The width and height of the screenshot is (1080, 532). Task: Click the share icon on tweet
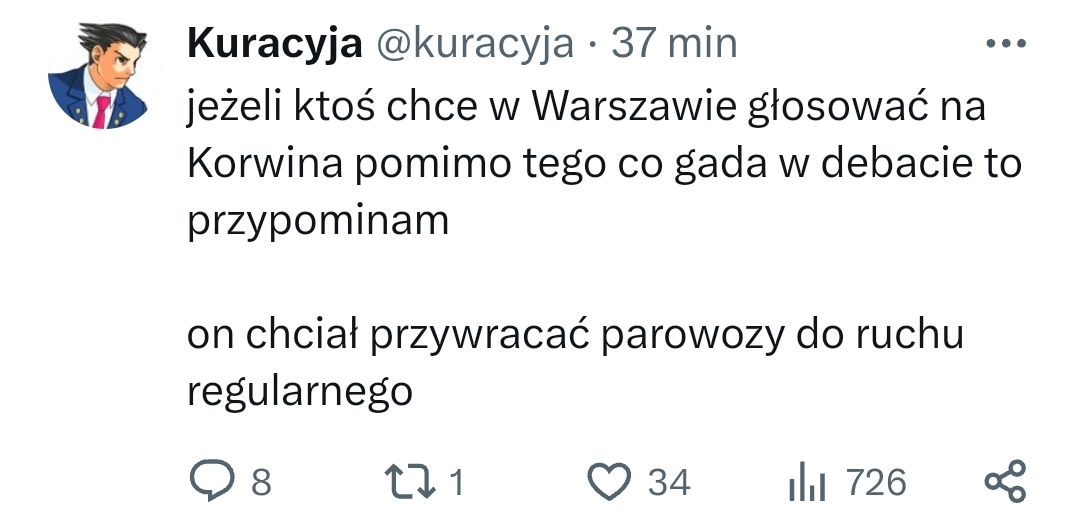(x=1005, y=481)
